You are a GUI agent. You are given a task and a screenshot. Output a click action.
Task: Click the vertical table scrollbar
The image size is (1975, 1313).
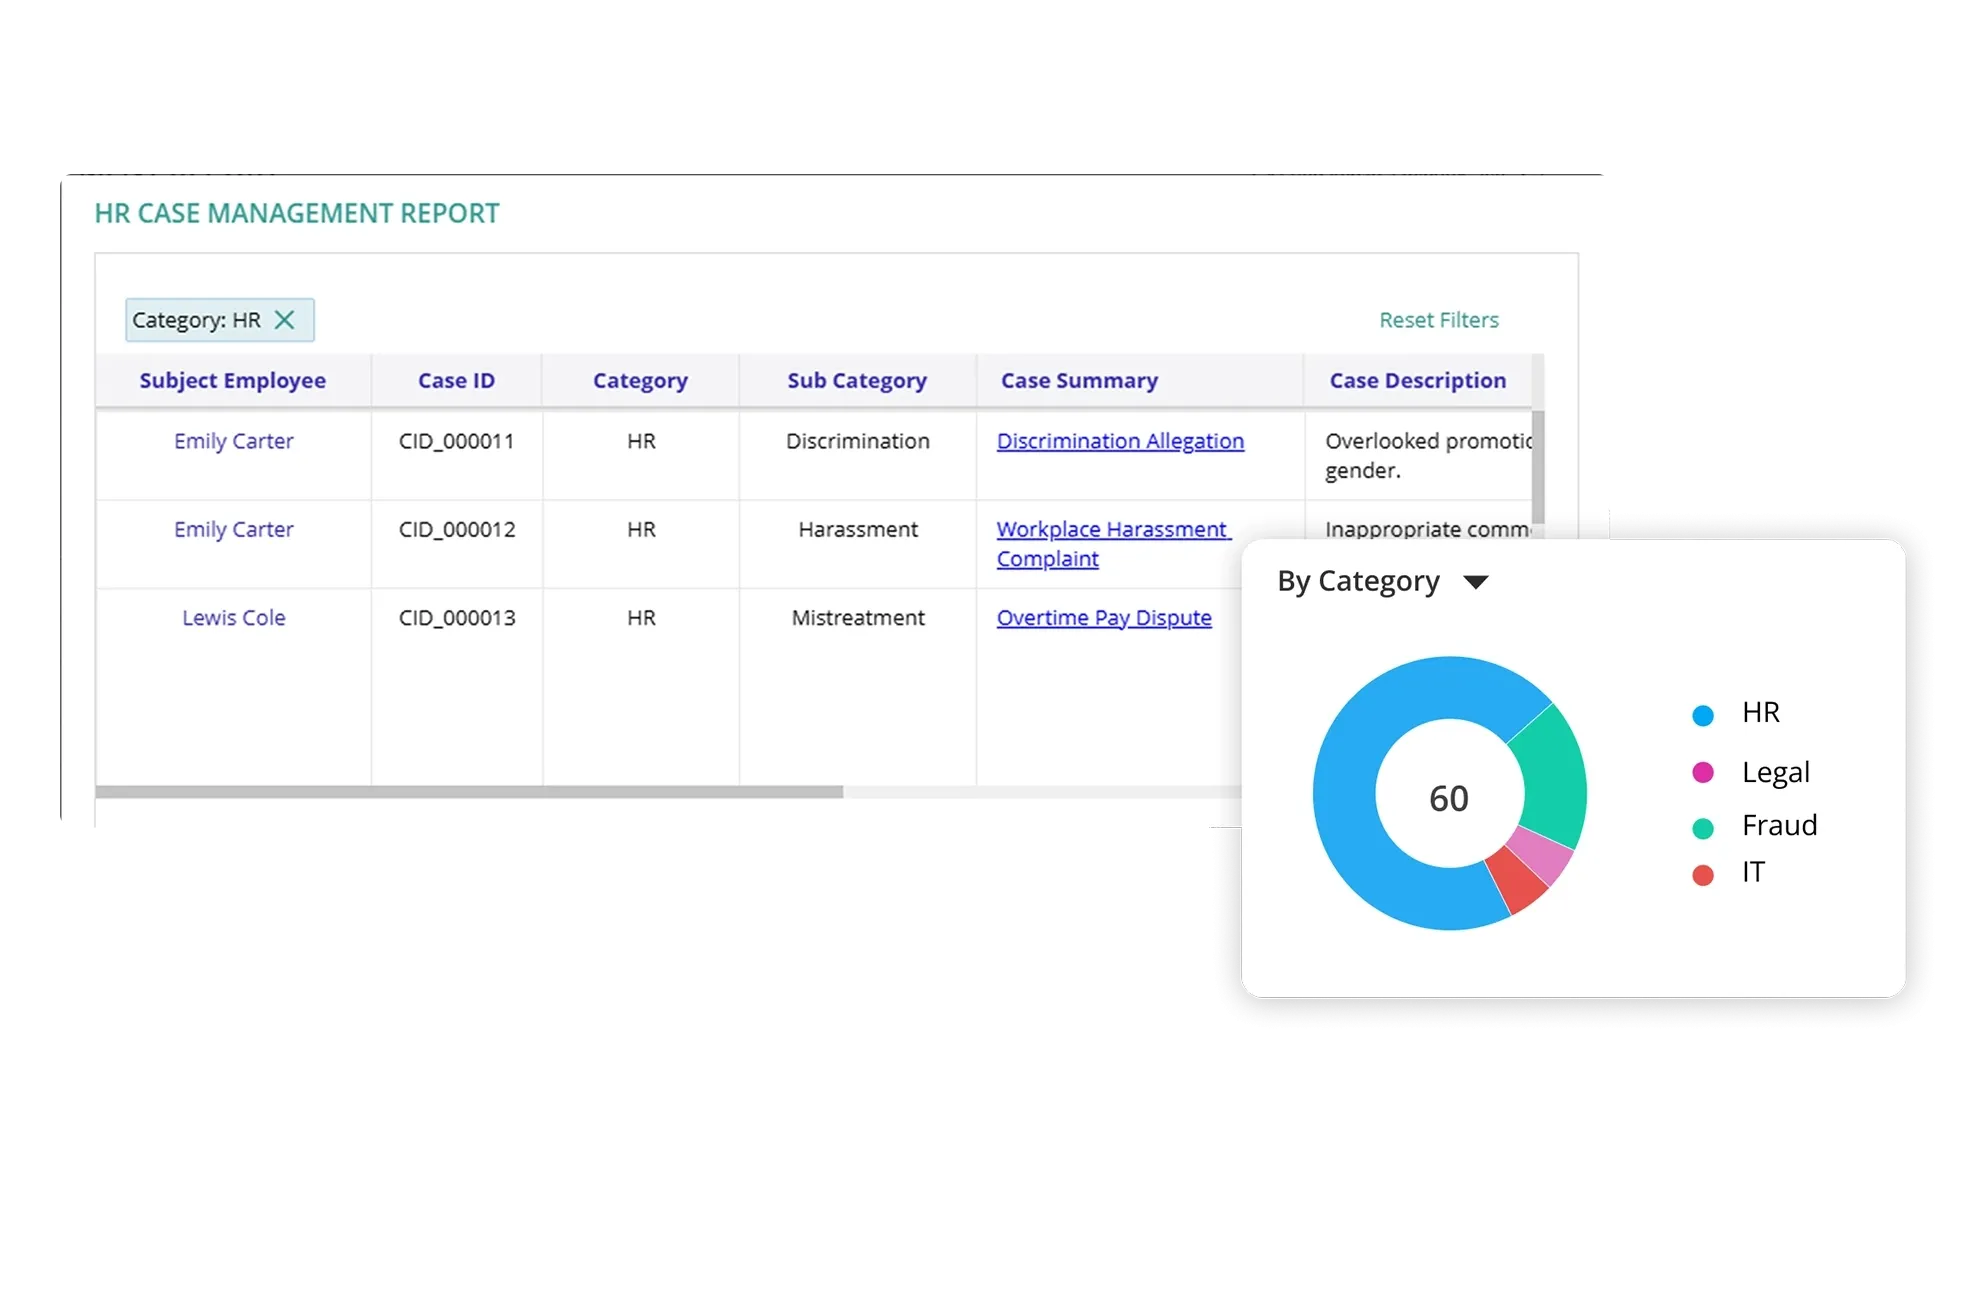pos(1538,465)
